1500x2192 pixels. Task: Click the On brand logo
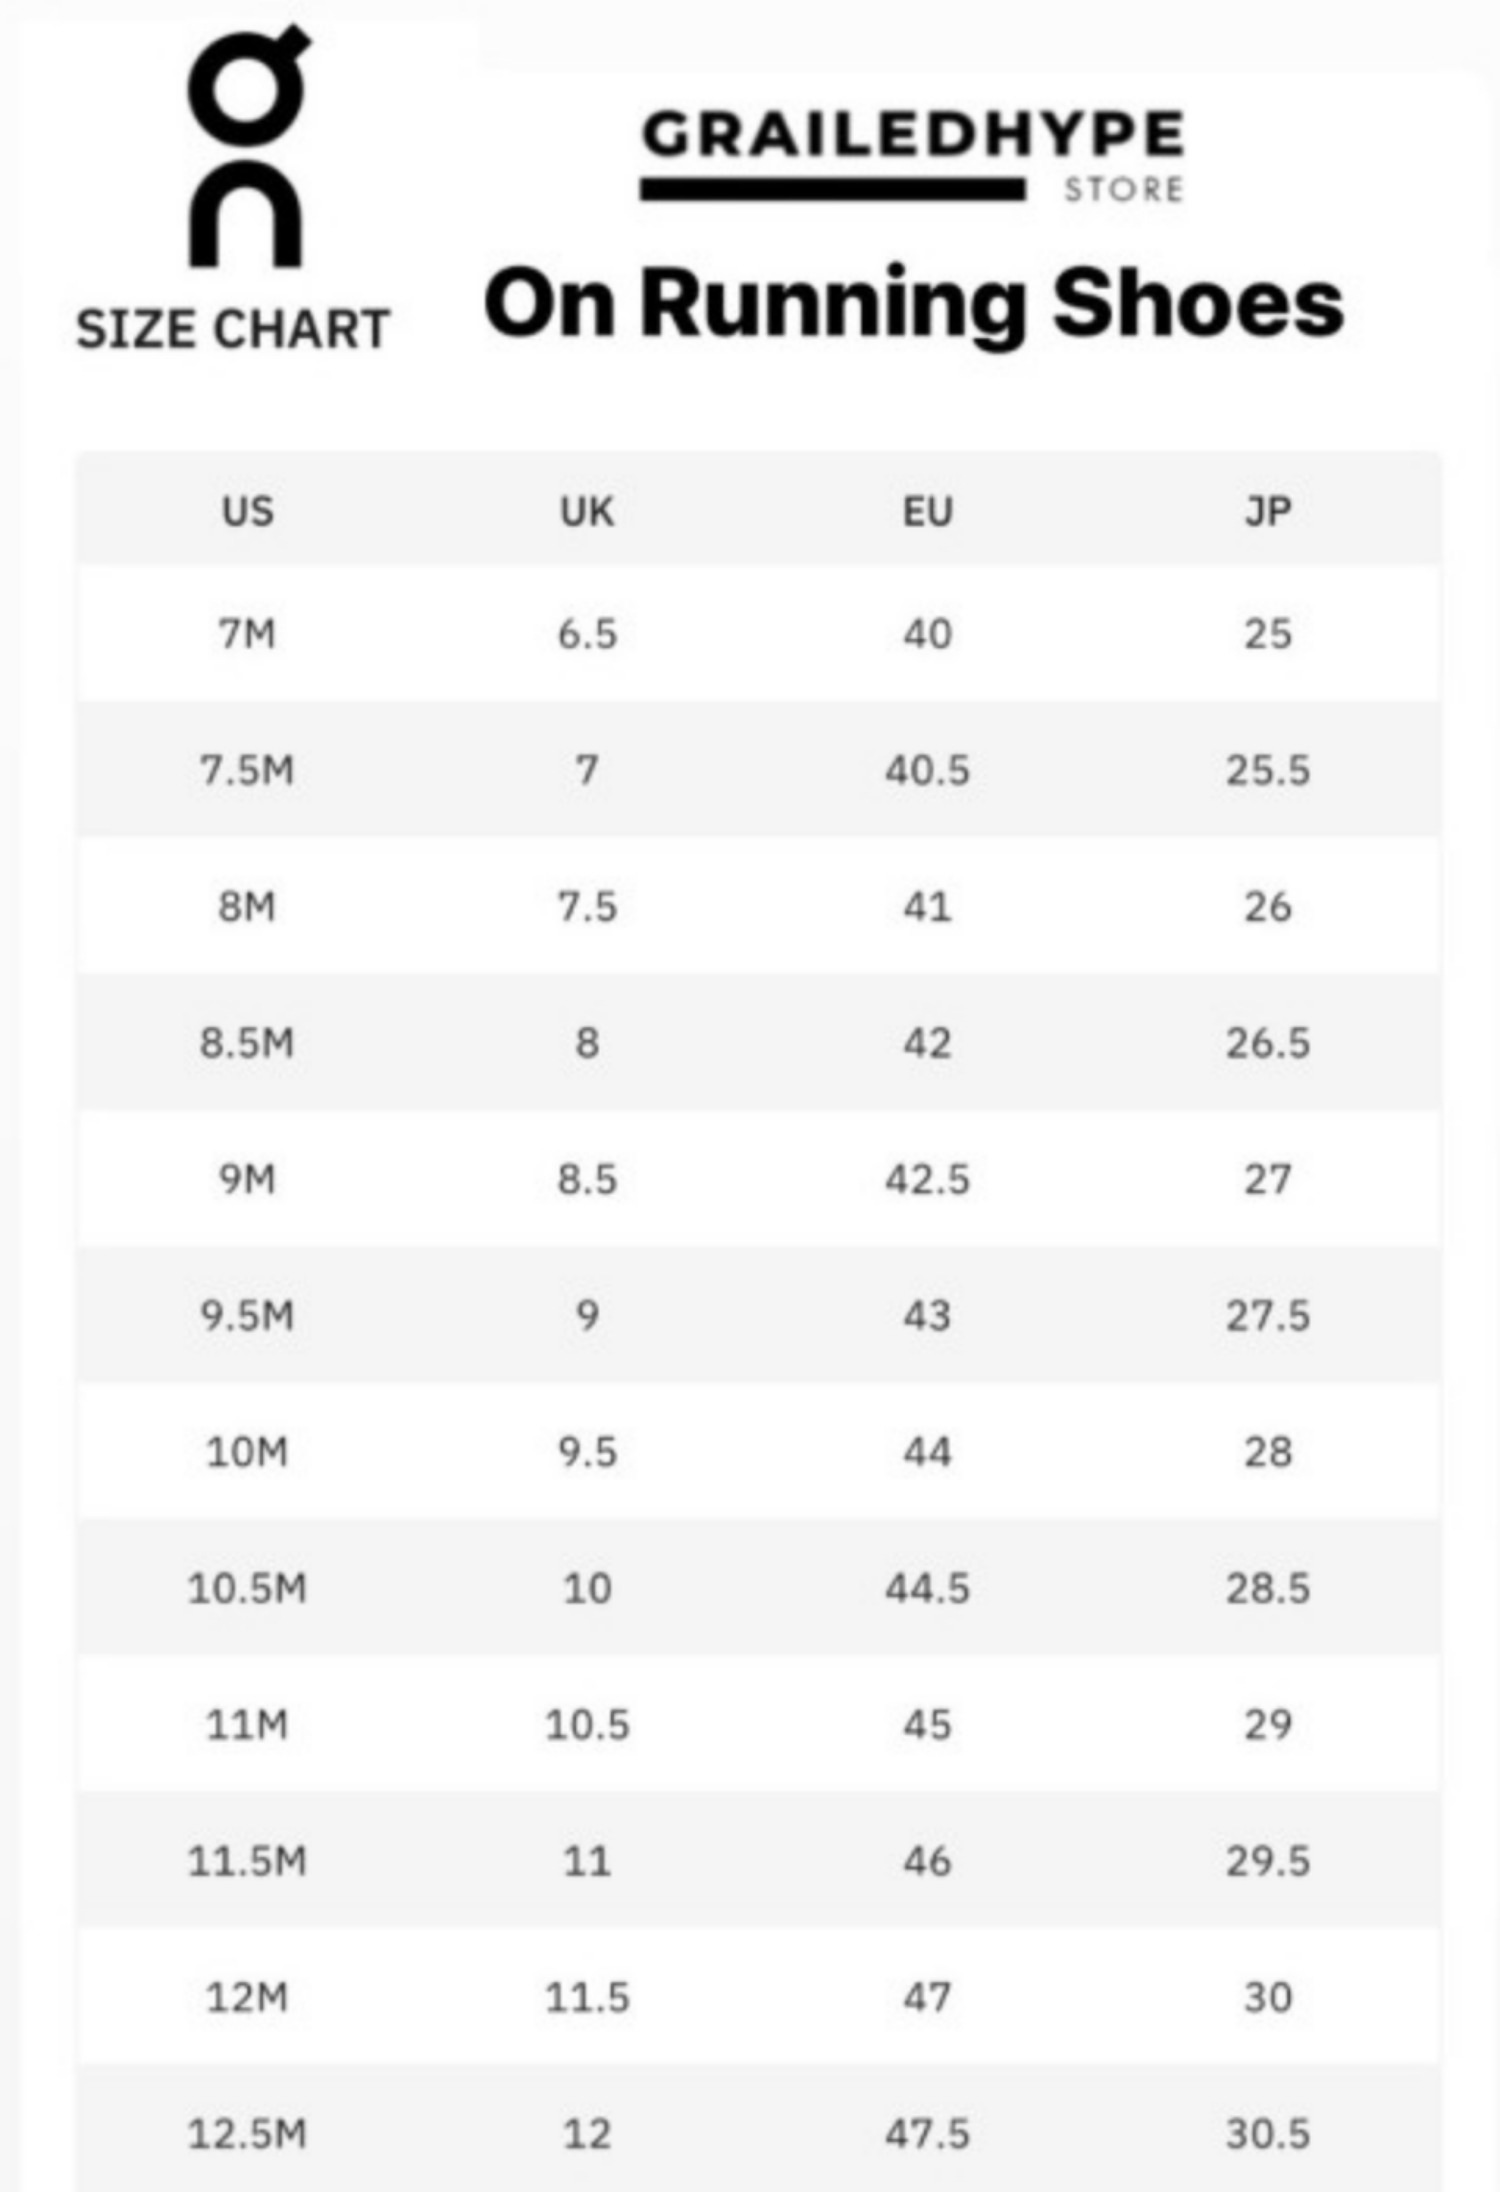pyautogui.click(x=245, y=148)
